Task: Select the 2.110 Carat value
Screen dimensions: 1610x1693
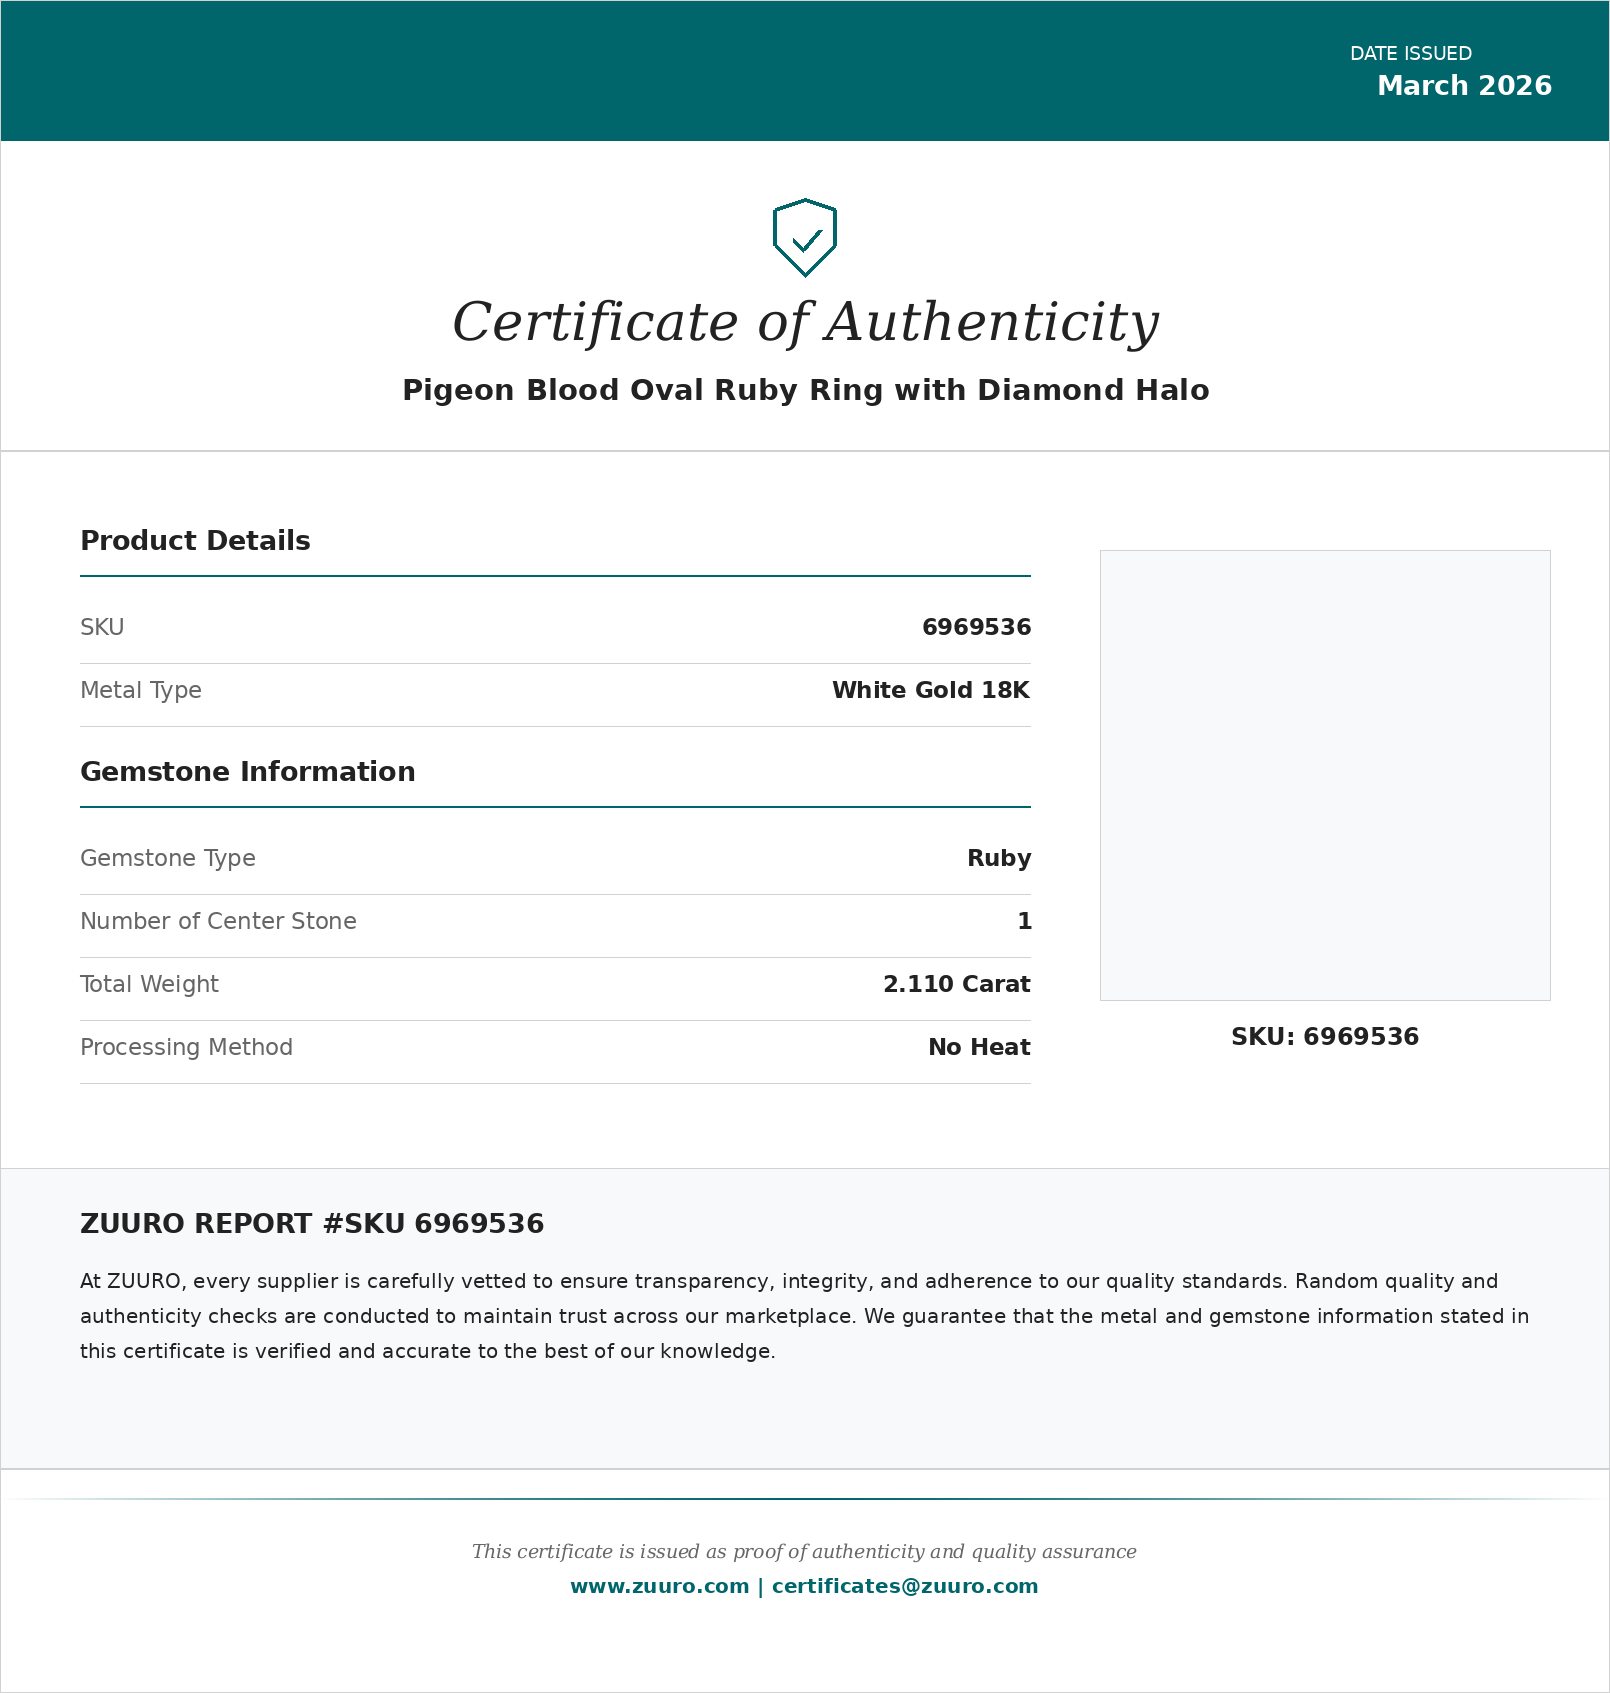Action: pos(957,984)
